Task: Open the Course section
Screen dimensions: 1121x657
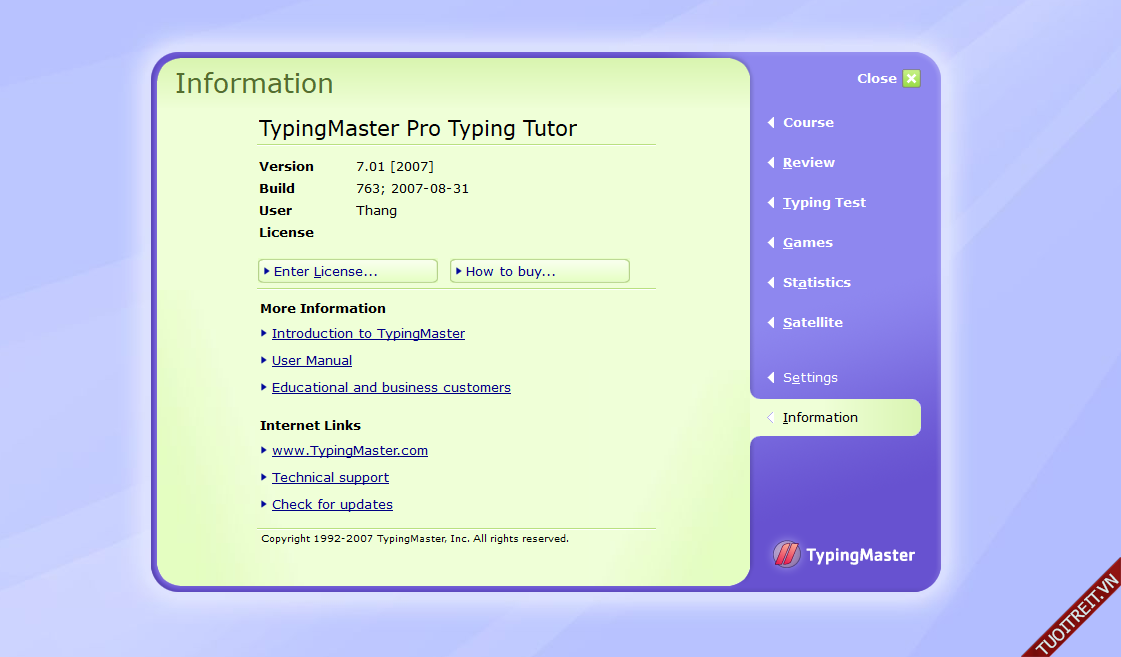Action: [808, 123]
